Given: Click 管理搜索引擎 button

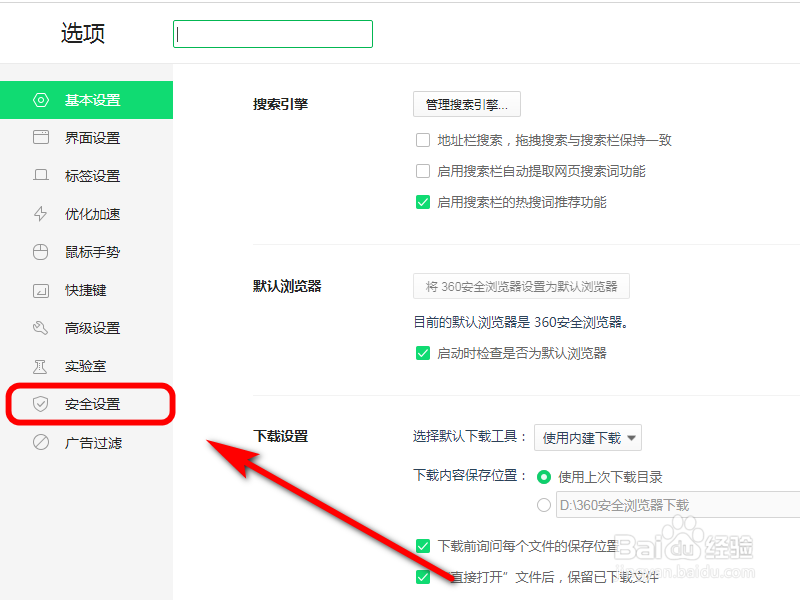Looking at the screenshot, I should [x=467, y=104].
